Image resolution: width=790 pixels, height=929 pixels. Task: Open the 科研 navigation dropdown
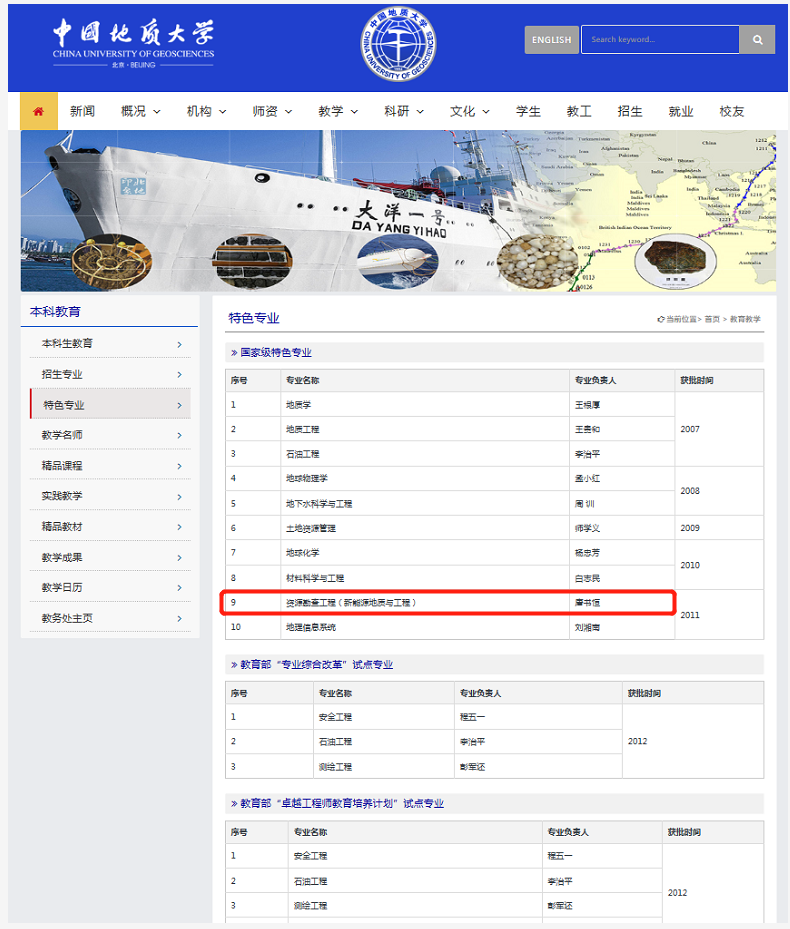(404, 111)
